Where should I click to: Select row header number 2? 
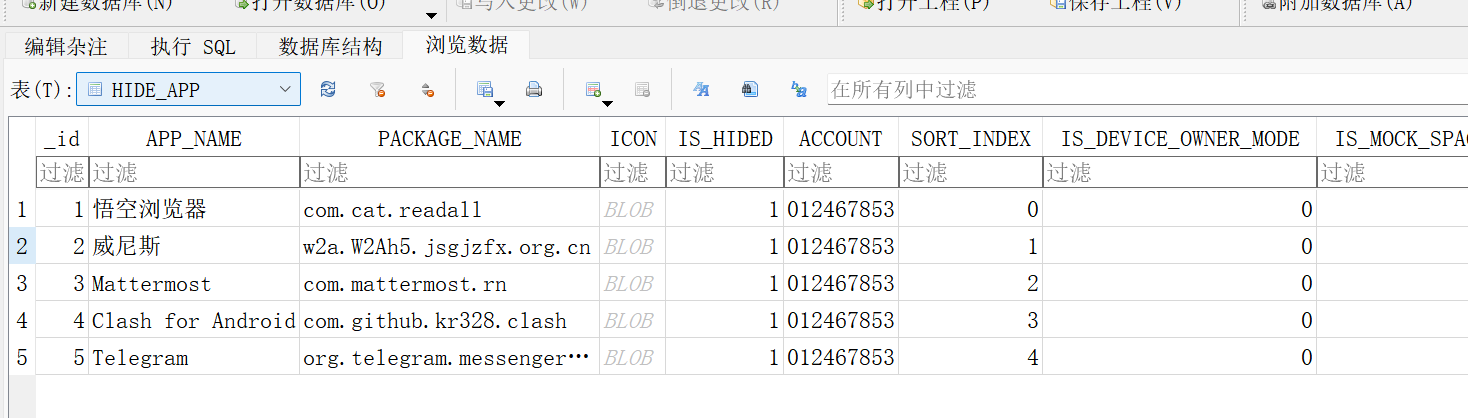coord(22,247)
